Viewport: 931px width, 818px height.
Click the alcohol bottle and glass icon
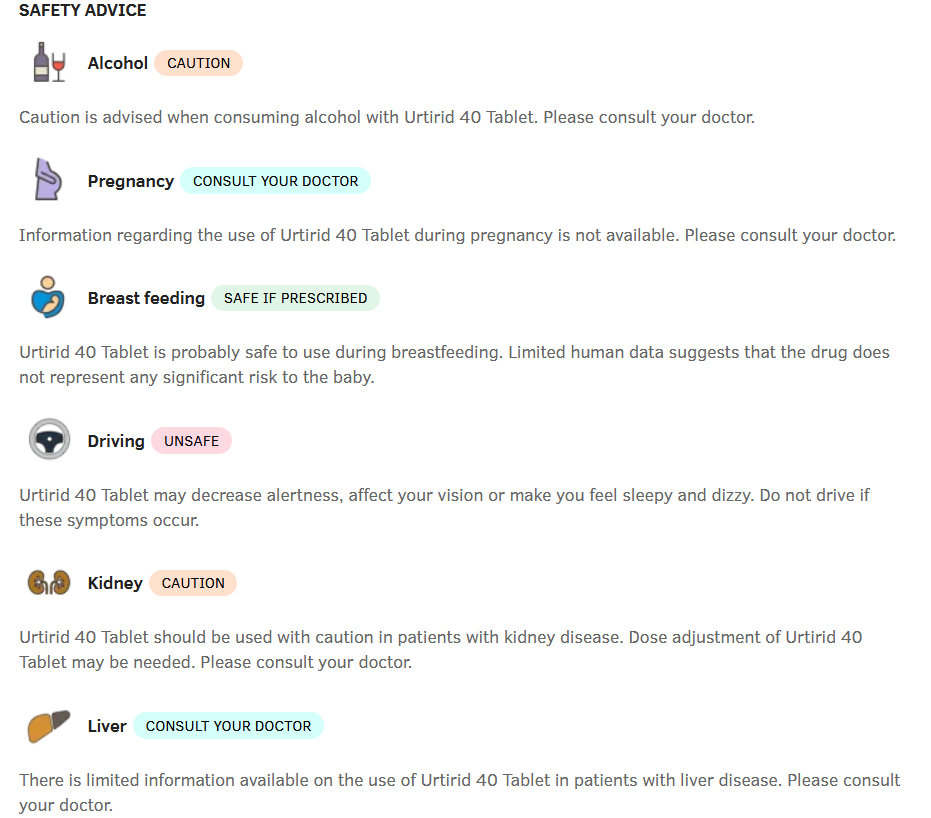click(x=49, y=63)
